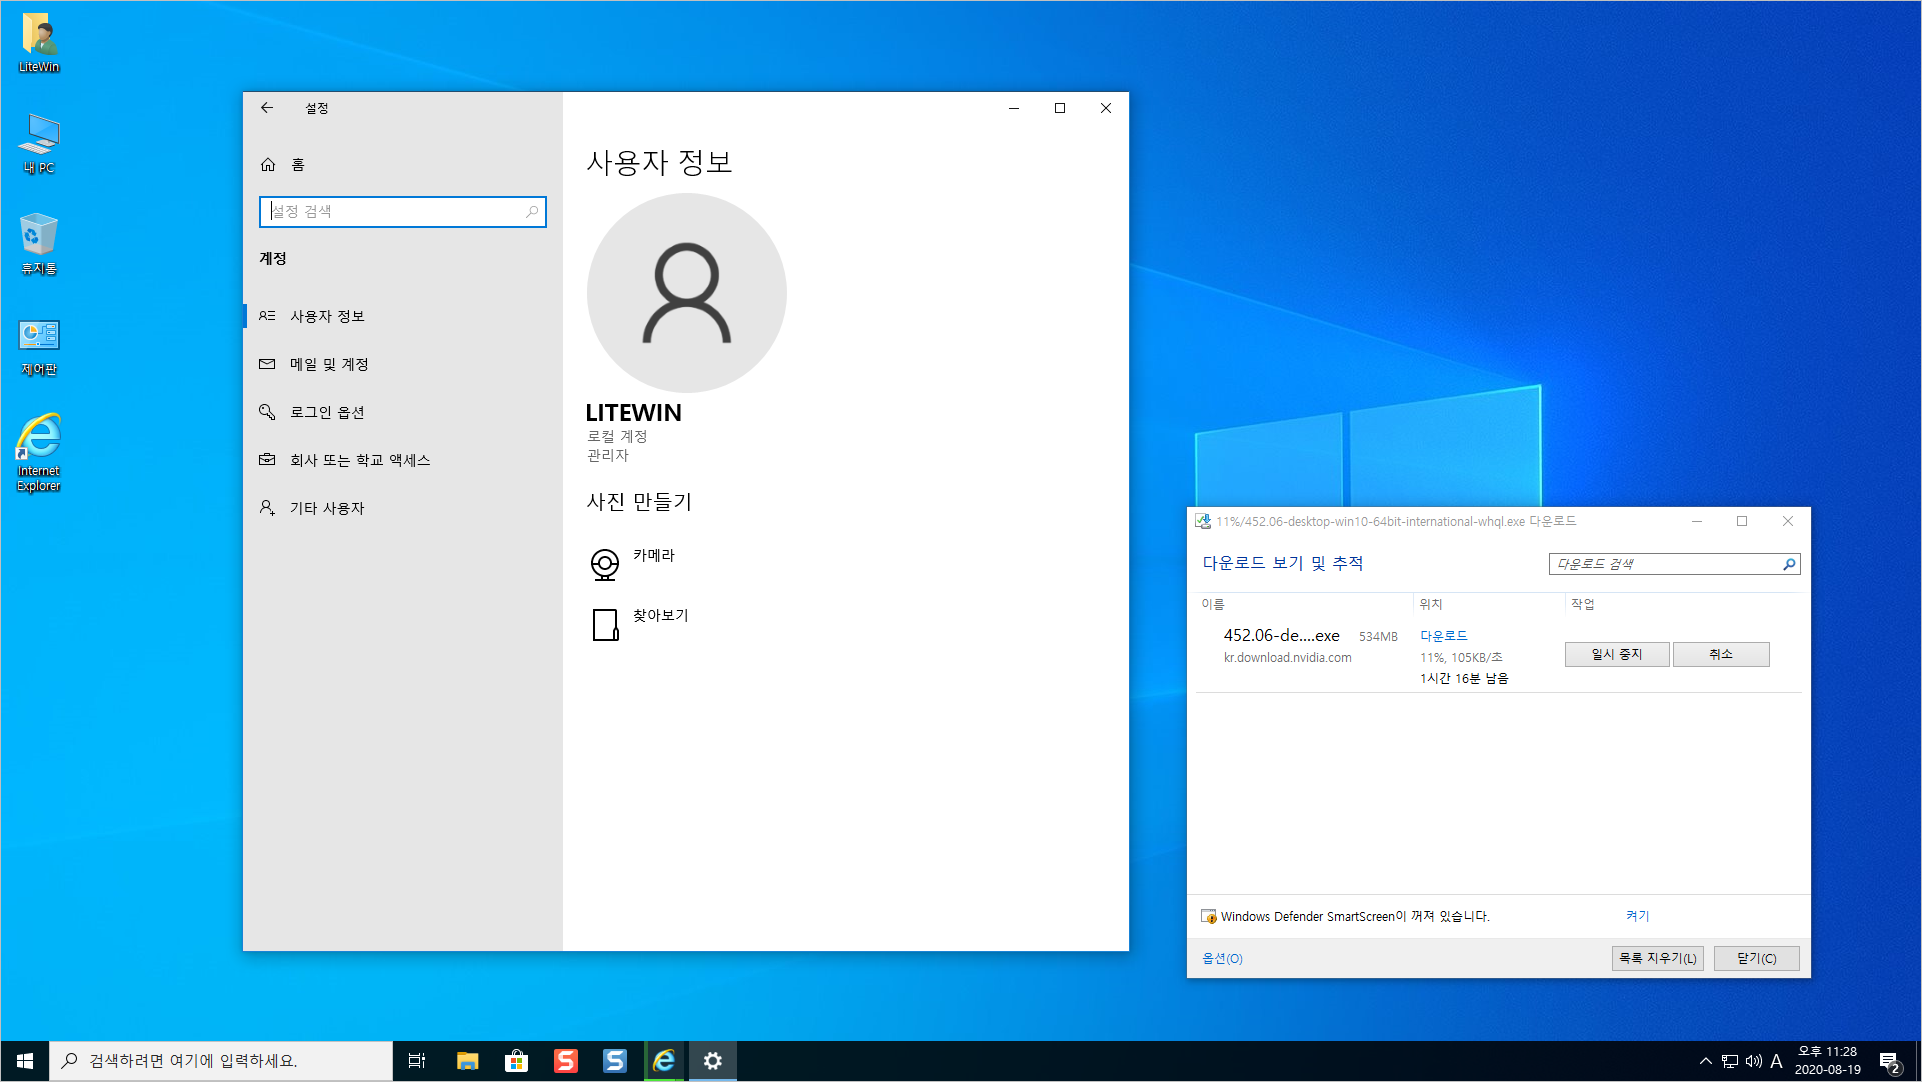Image resolution: width=1922 pixels, height=1082 pixels.
Task: Open Microsoft Store from the taskbar
Action: (516, 1061)
